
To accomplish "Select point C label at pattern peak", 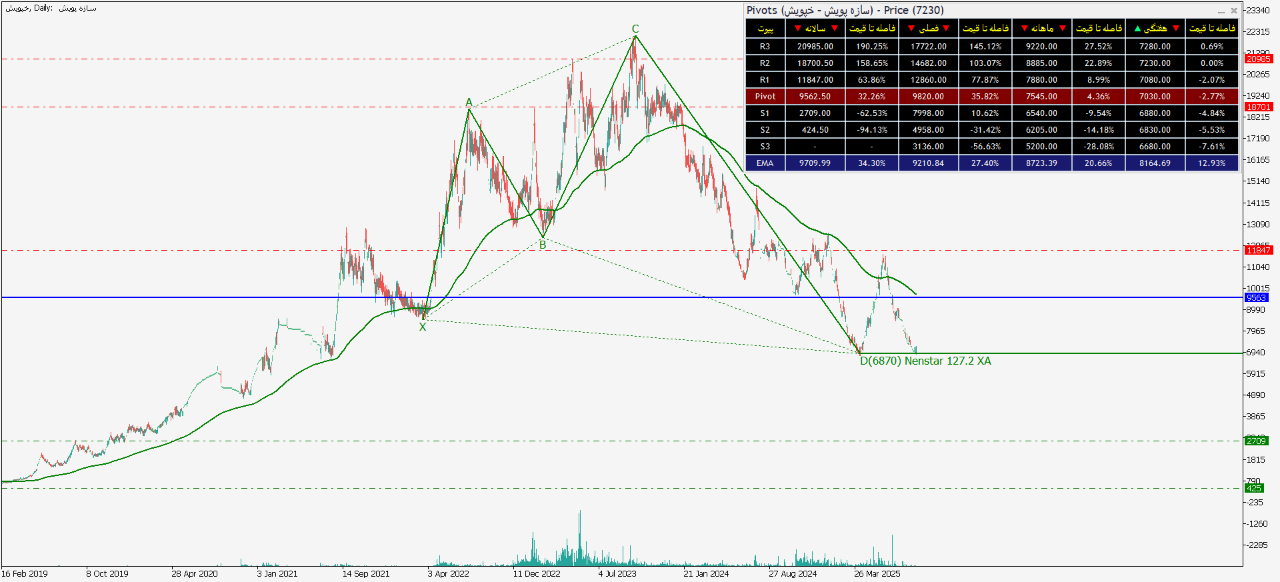I will point(634,29).
